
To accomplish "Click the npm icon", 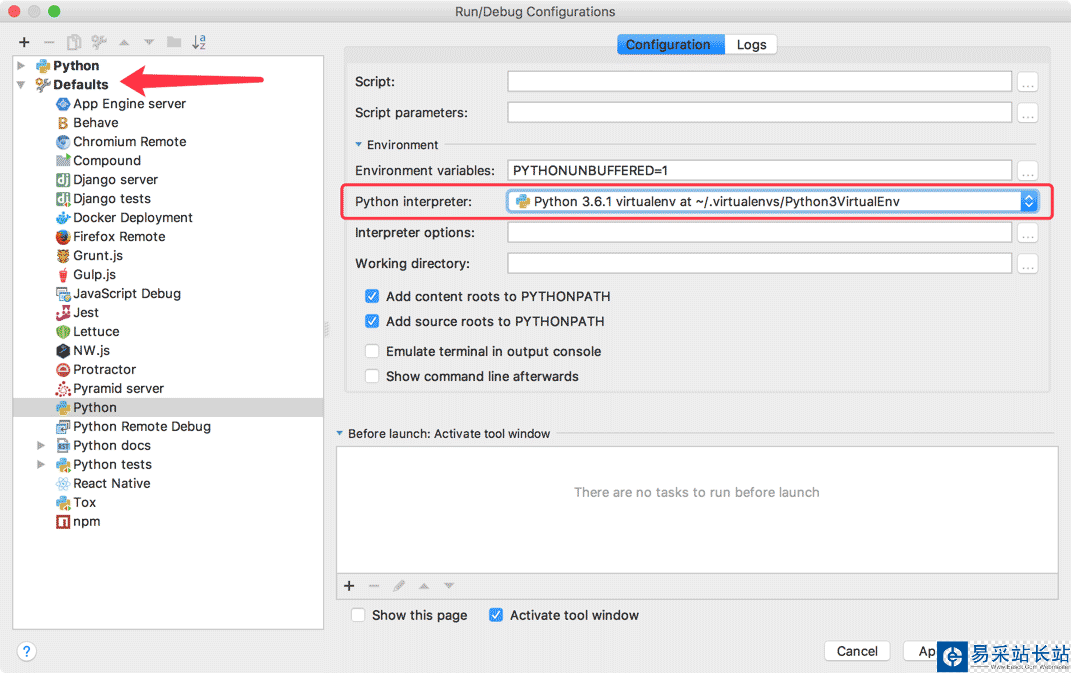I will (x=63, y=522).
